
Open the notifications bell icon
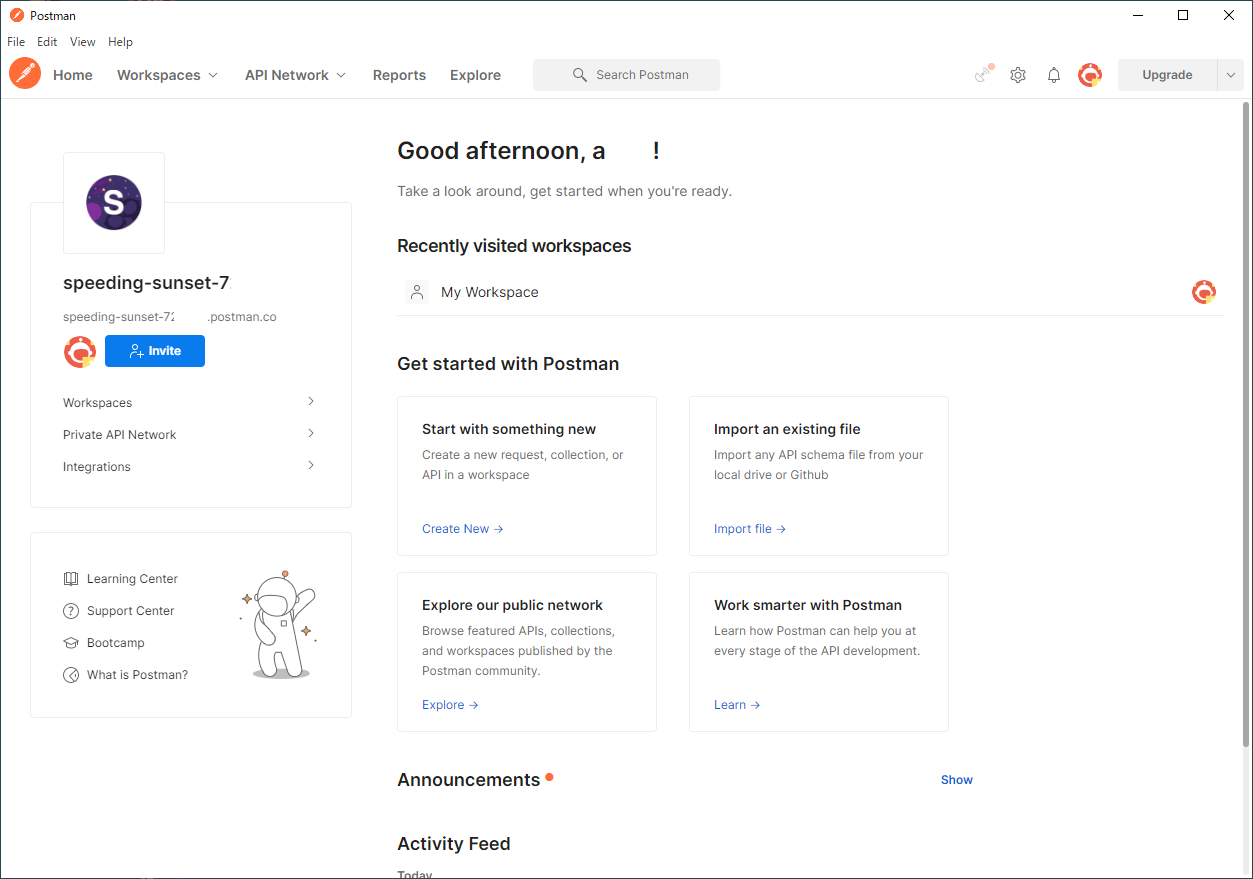pos(1054,75)
